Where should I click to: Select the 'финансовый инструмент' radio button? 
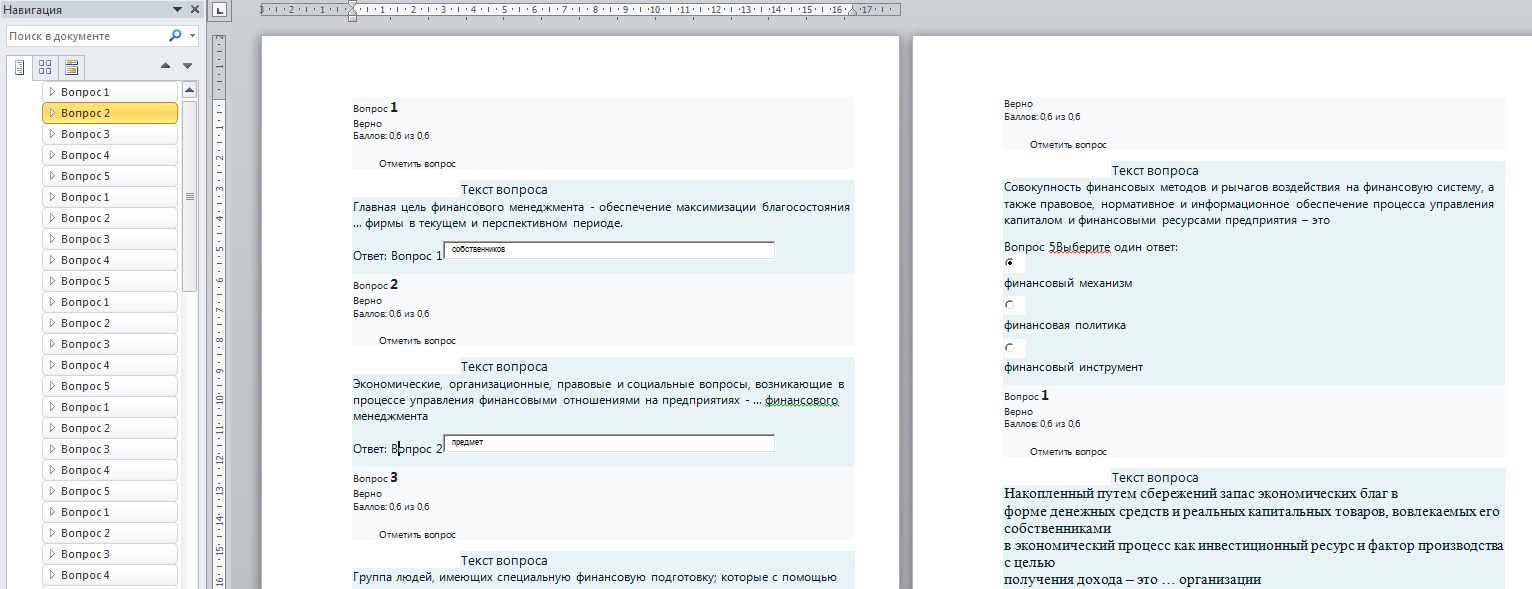tap(1010, 347)
